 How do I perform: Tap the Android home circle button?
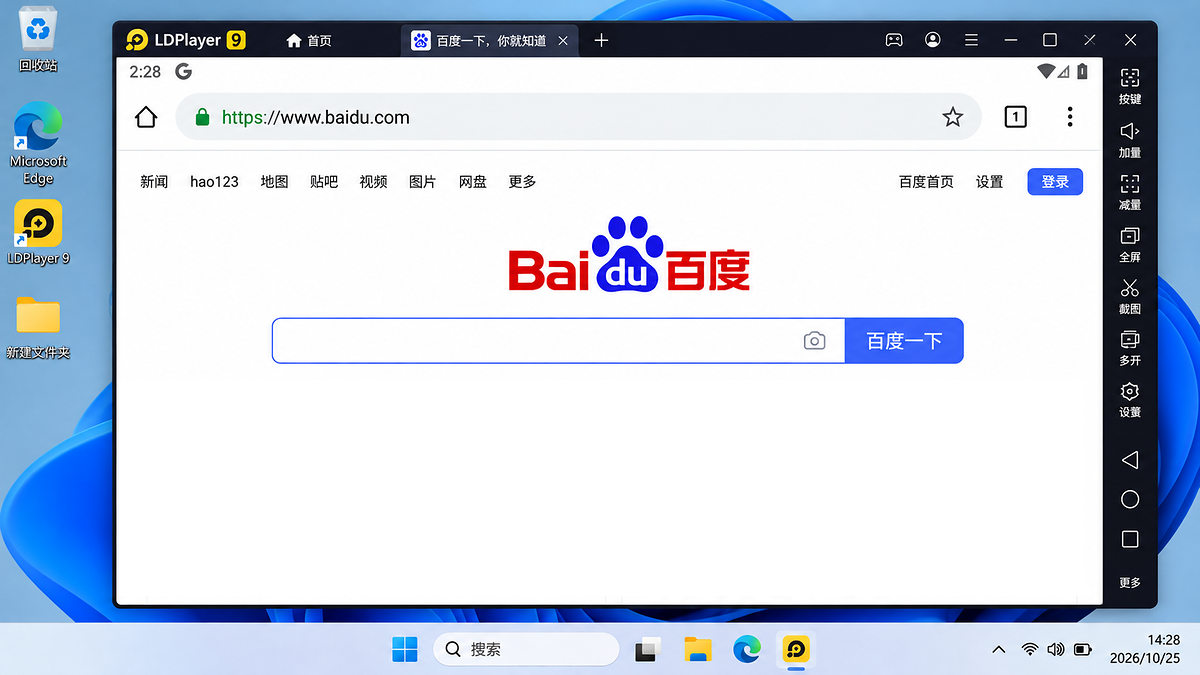[1130, 499]
